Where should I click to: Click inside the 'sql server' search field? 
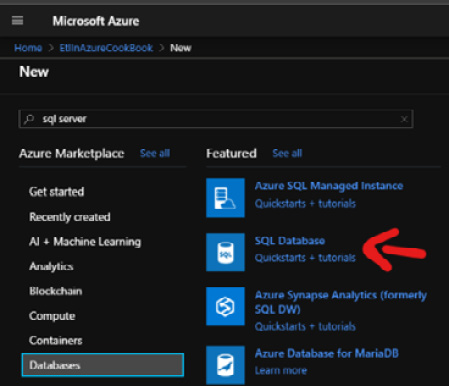click(216, 119)
